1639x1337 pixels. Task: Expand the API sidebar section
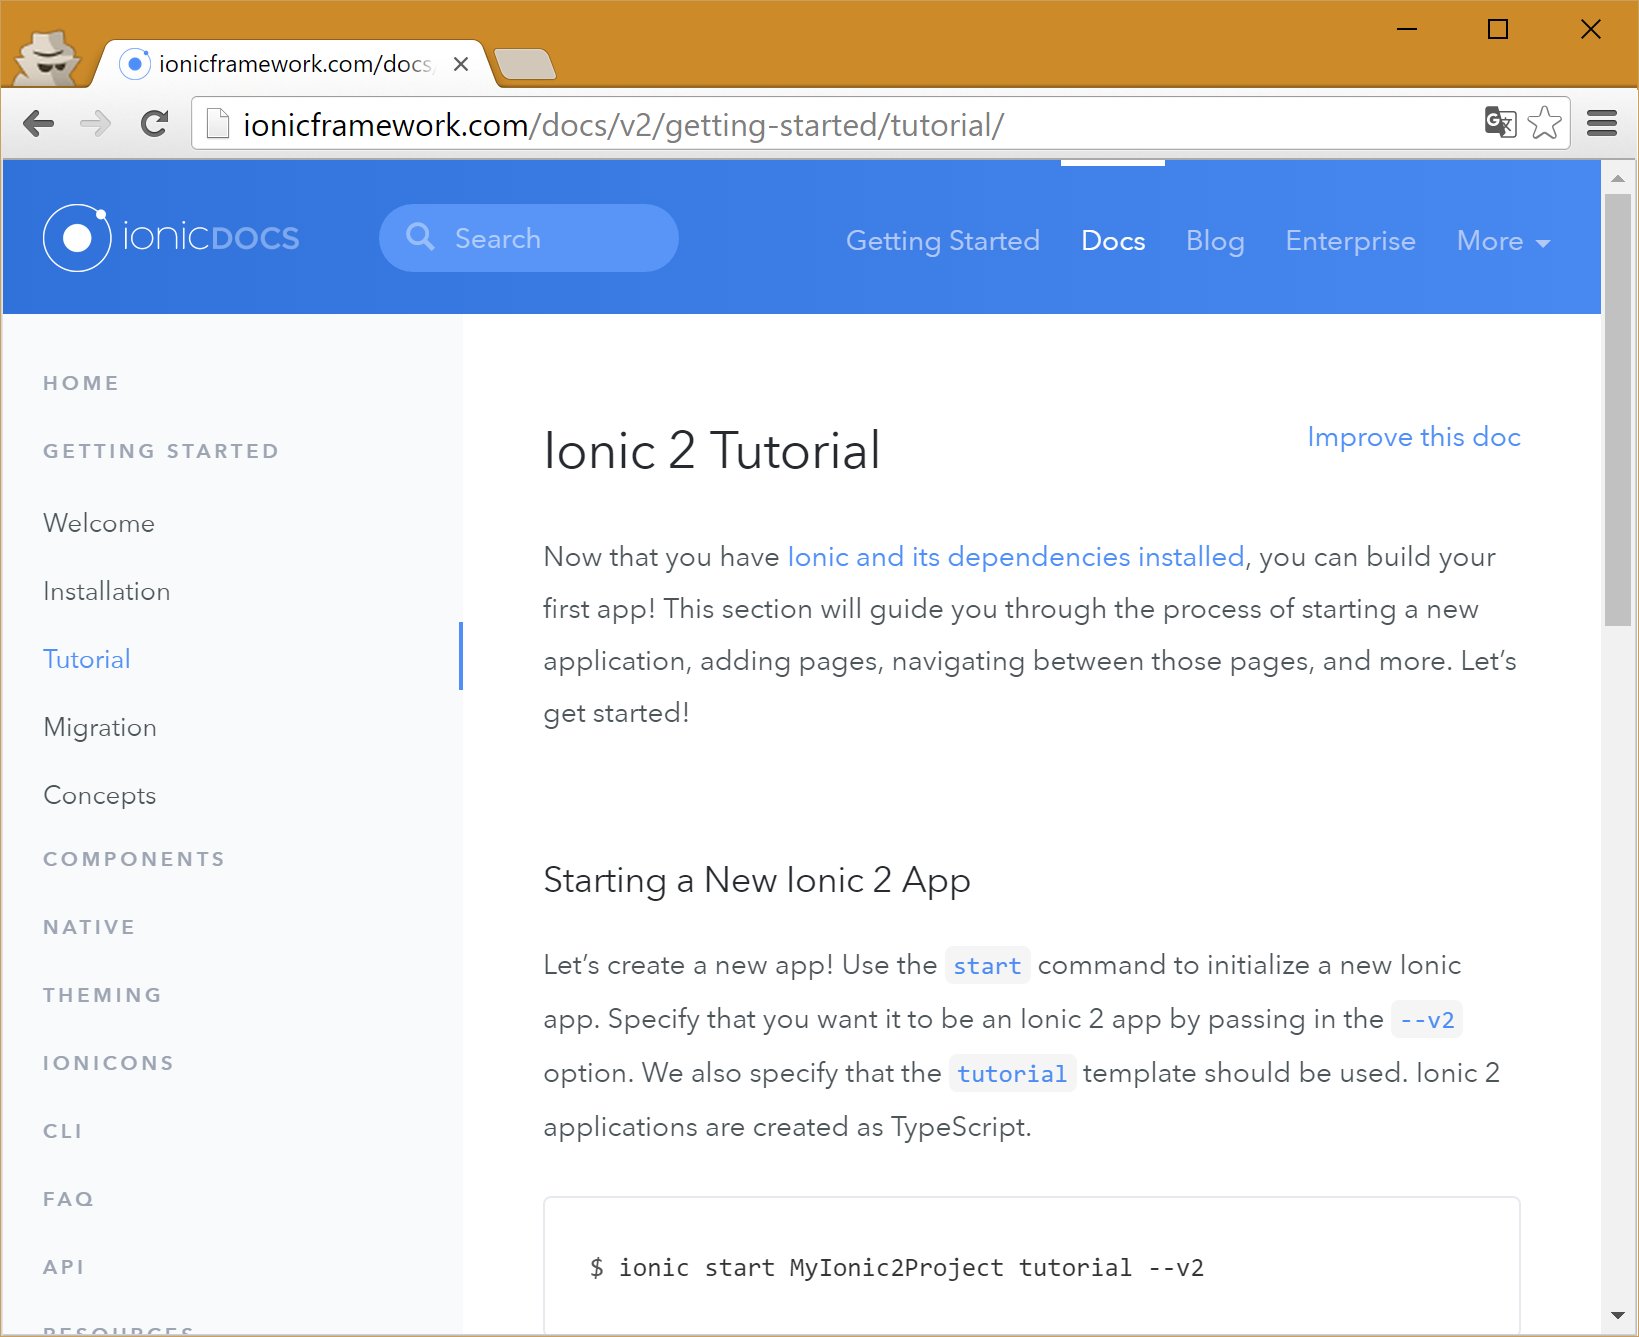(x=64, y=1267)
